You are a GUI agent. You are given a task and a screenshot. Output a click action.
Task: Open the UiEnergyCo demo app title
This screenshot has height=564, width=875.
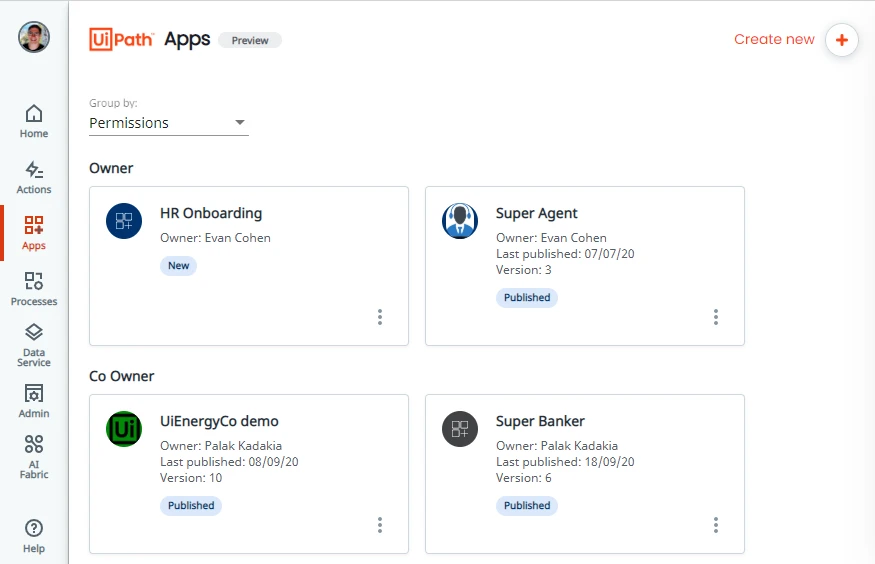coord(219,421)
